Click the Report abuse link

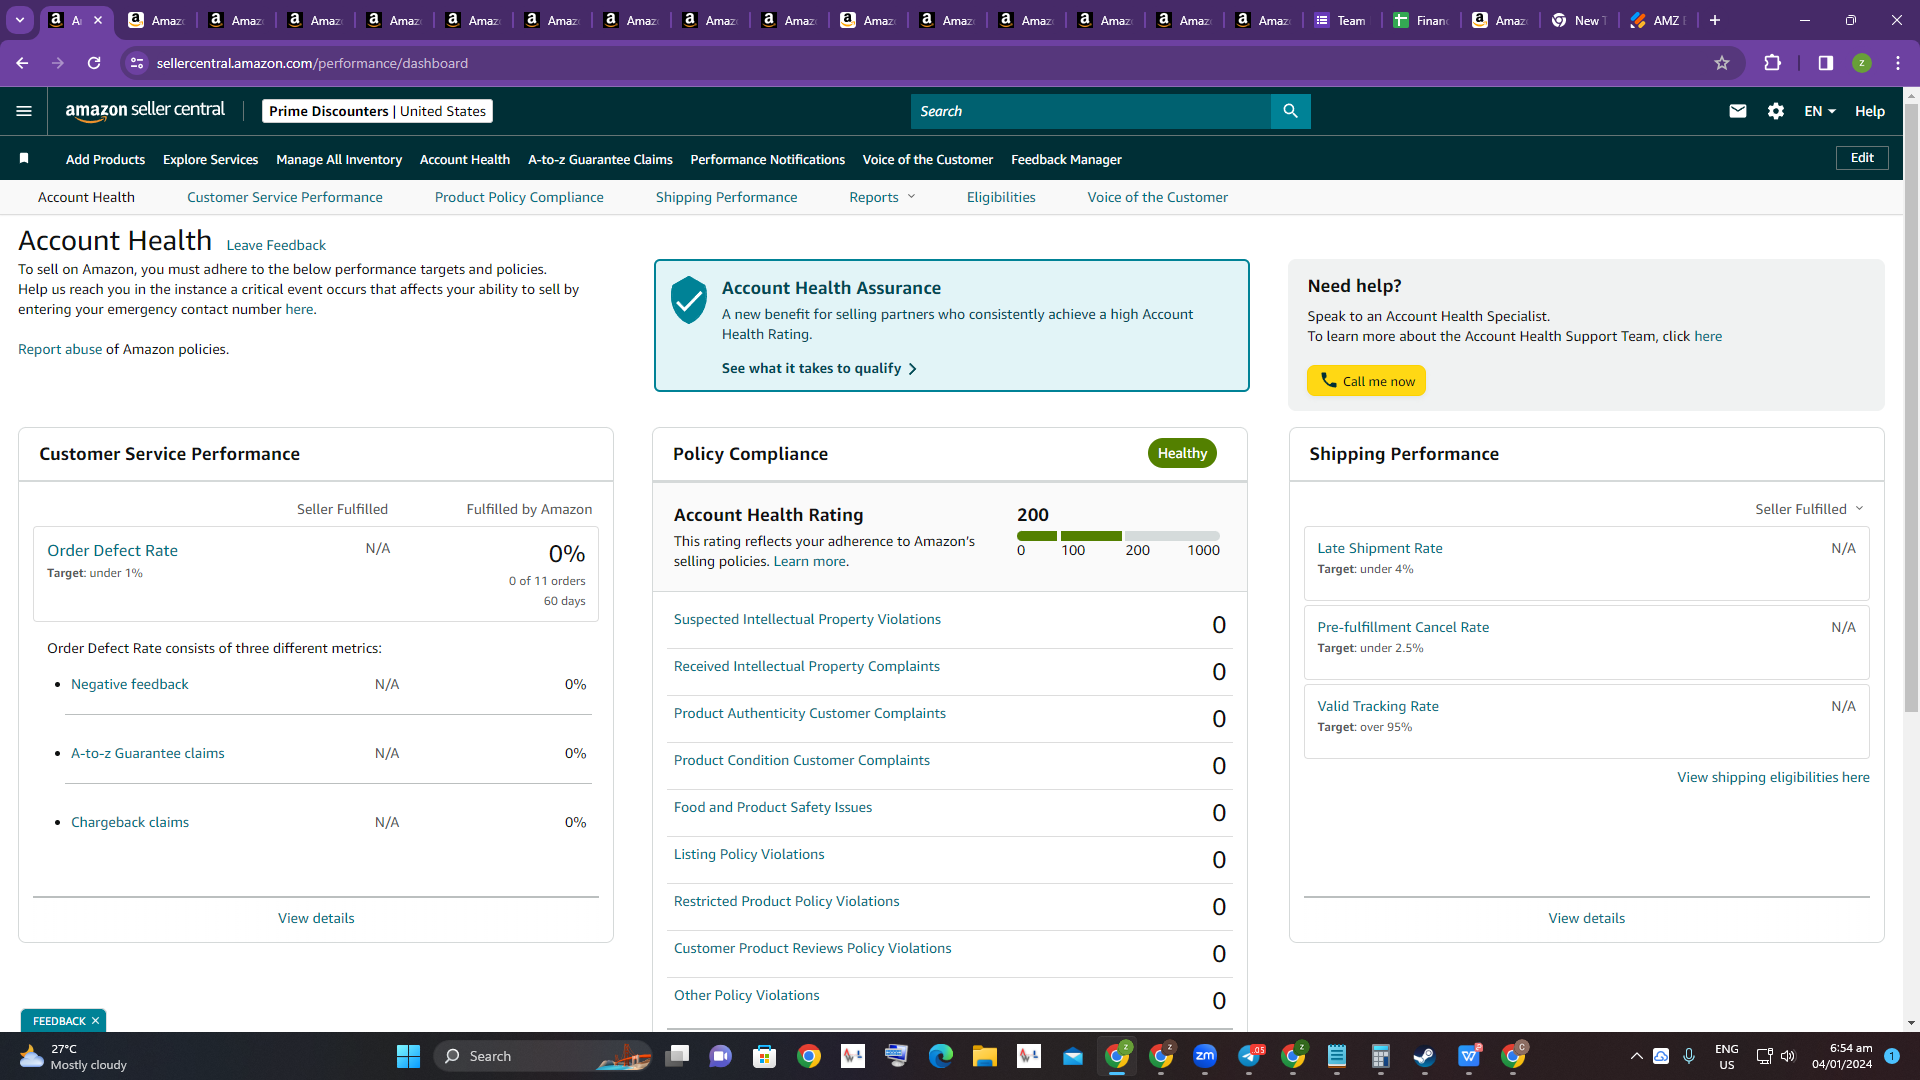click(x=60, y=349)
